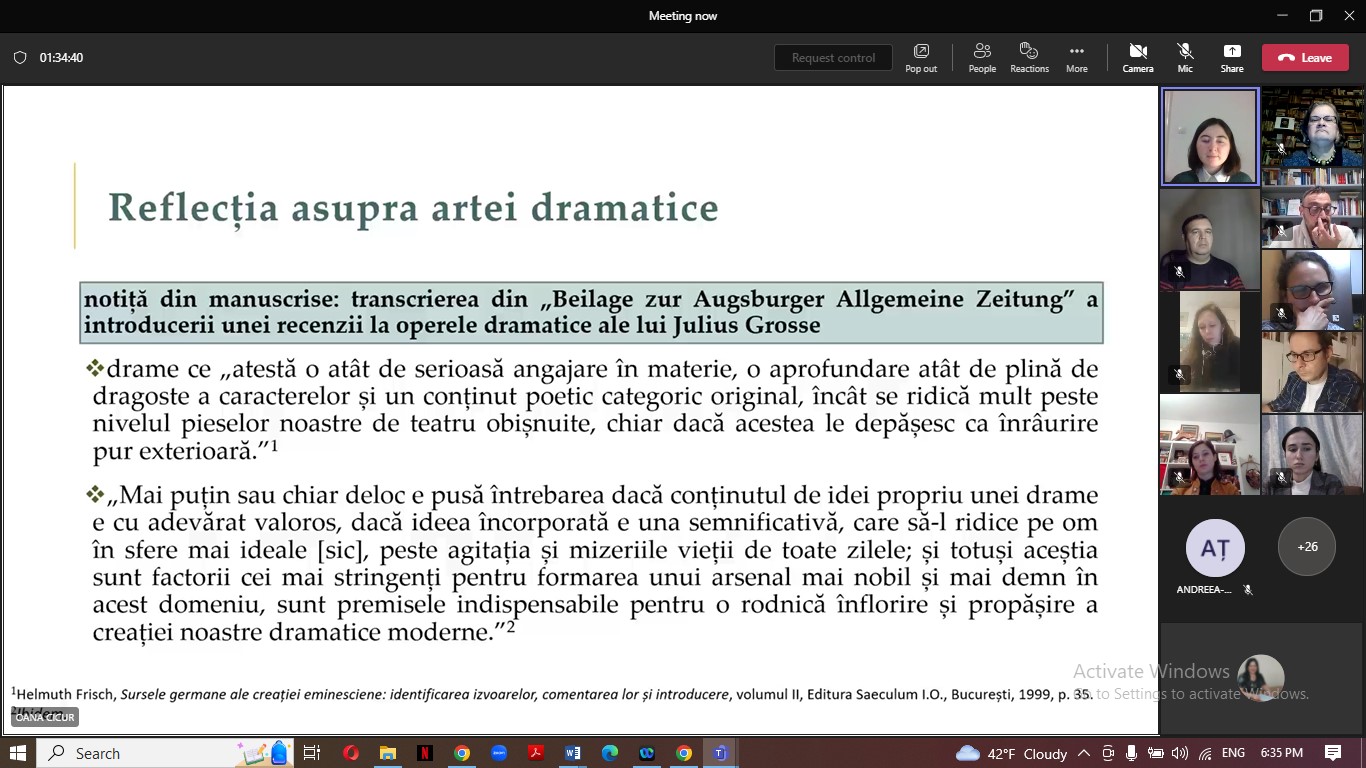Click the OANA CICUR presenter name tag
The height and width of the screenshot is (768, 1366).
click(x=45, y=717)
